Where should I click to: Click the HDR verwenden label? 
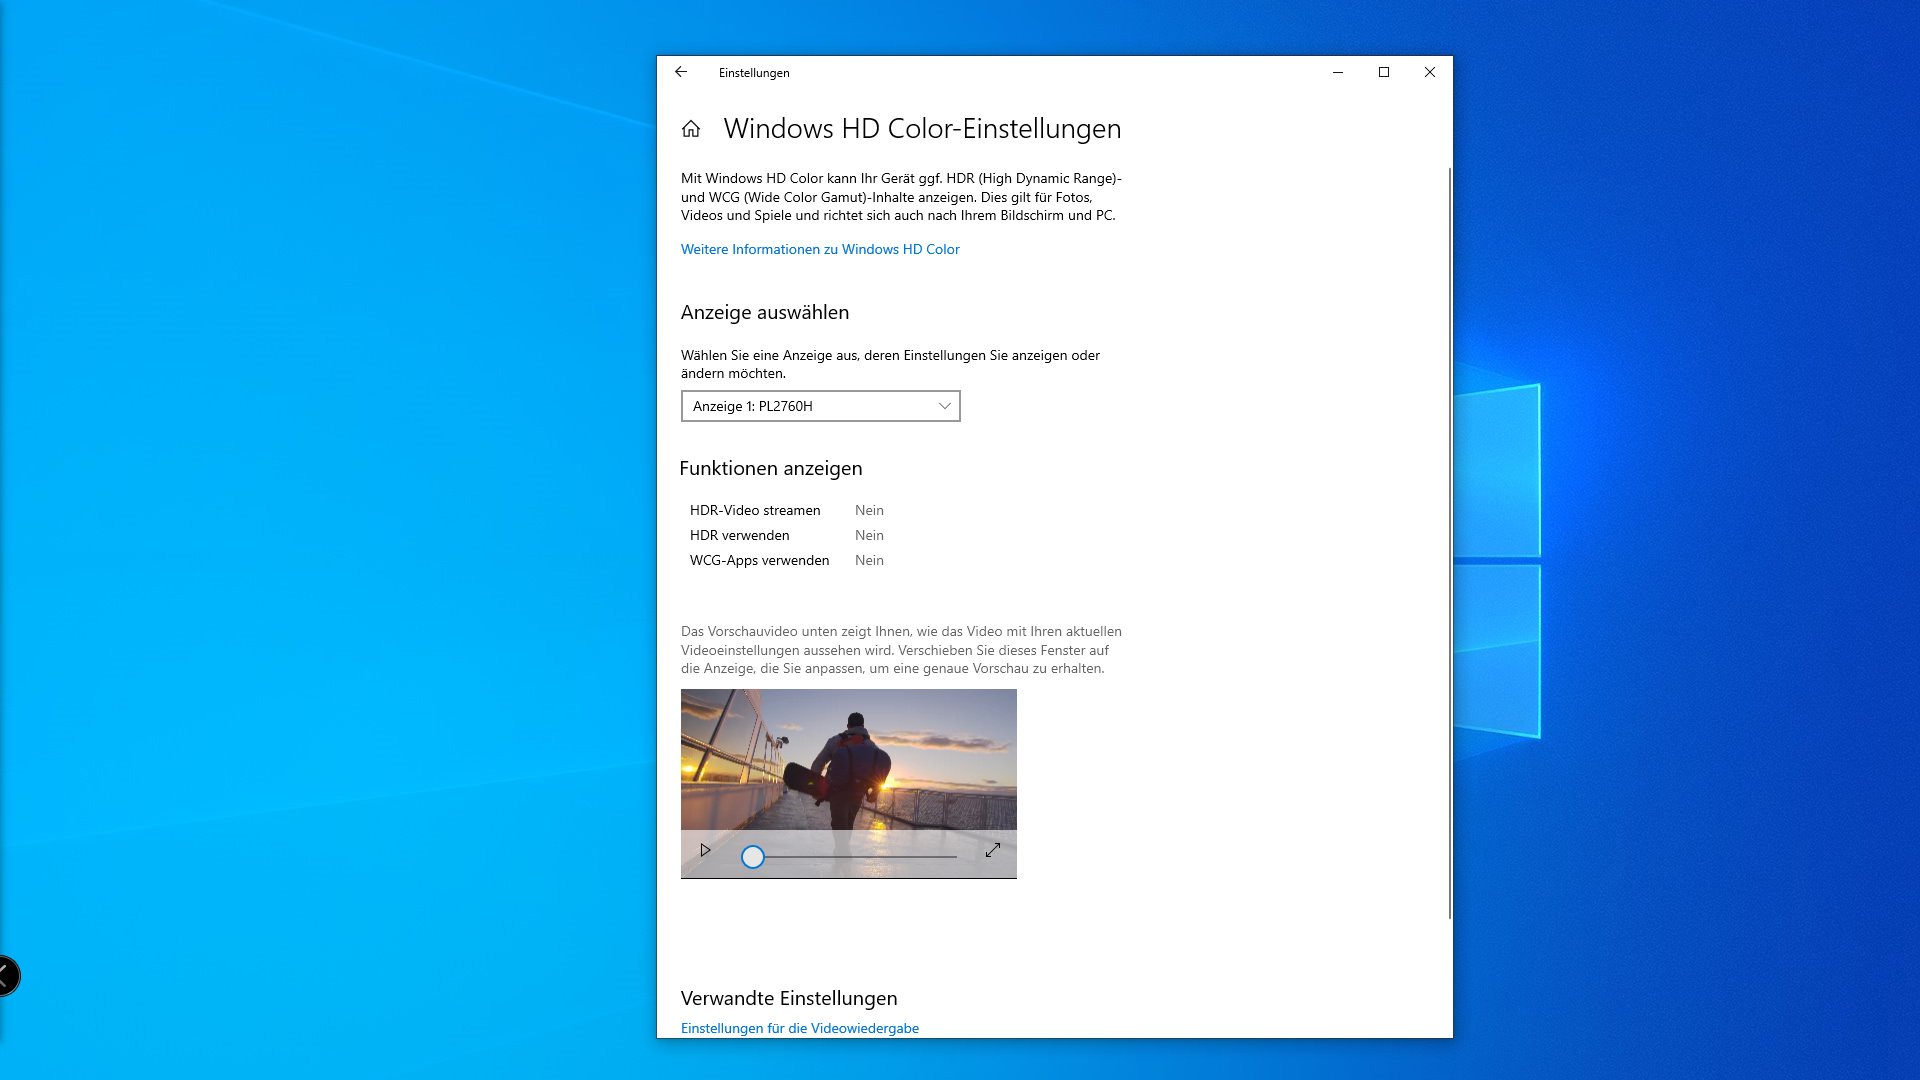coord(740,535)
